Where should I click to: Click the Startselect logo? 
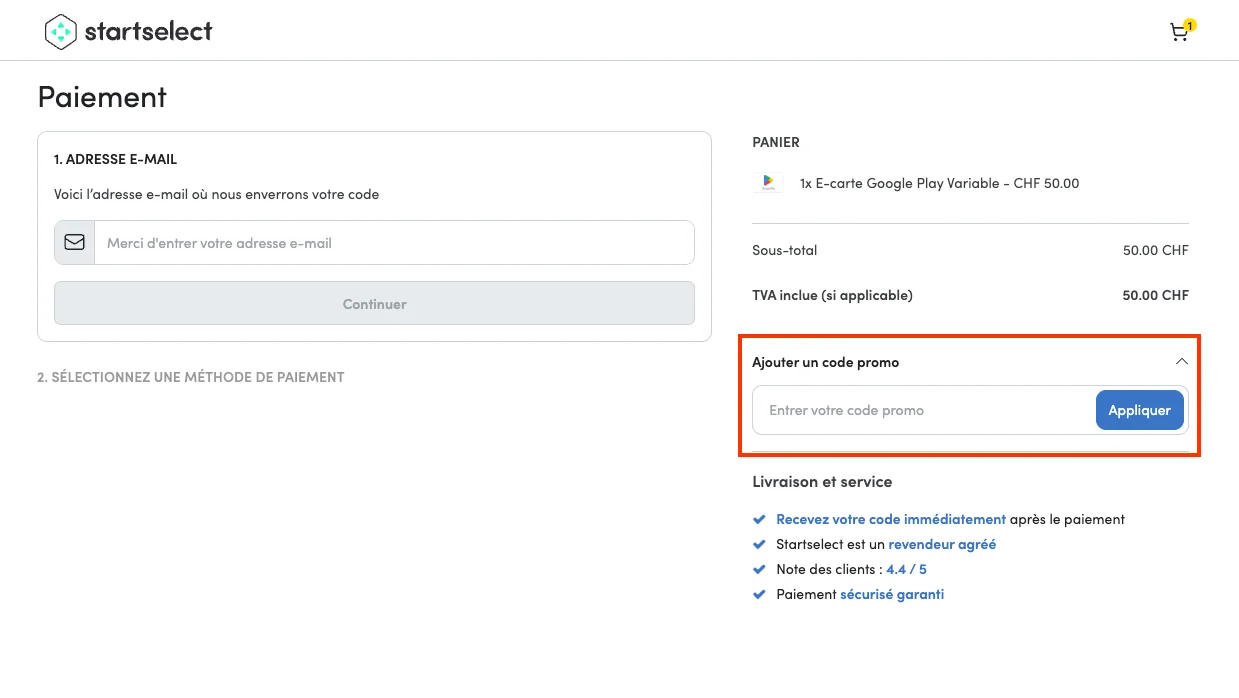tap(128, 31)
